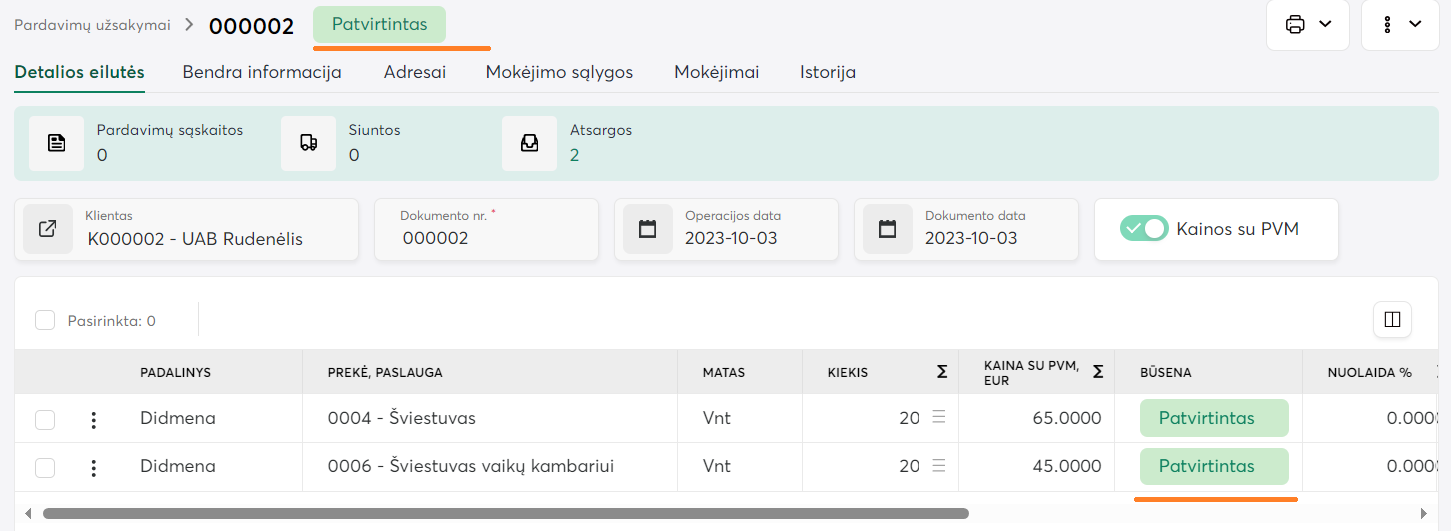Screen dimensions: 1451x531
Task: Go back to Pardavimų užsakymai breadcrumb
Action: click(x=92, y=25)
